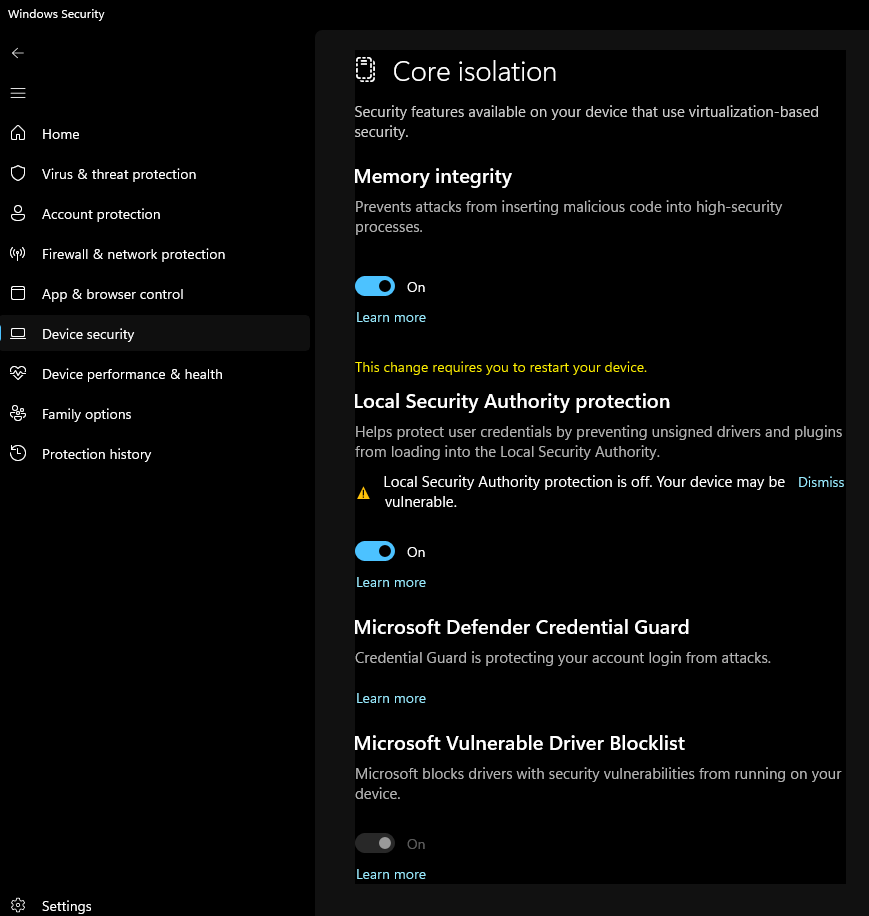Open Learn more under Local Security Authority

tap(391, 582)
